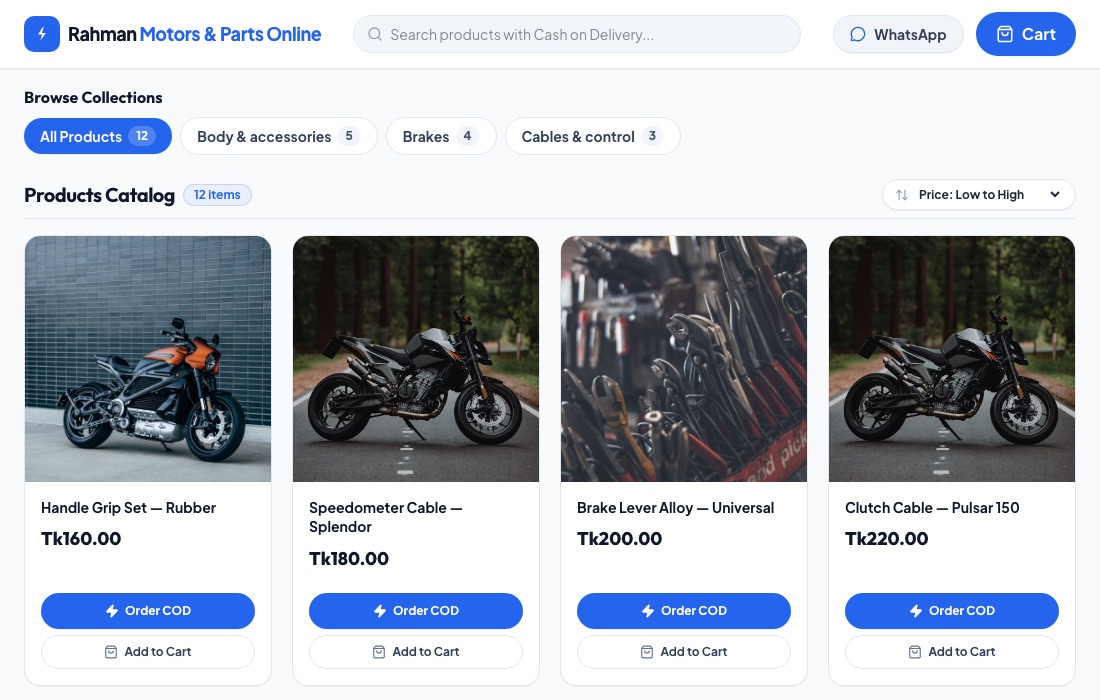Open the Cables & control collection
The image size is (1100, 700).
point(593,136)
